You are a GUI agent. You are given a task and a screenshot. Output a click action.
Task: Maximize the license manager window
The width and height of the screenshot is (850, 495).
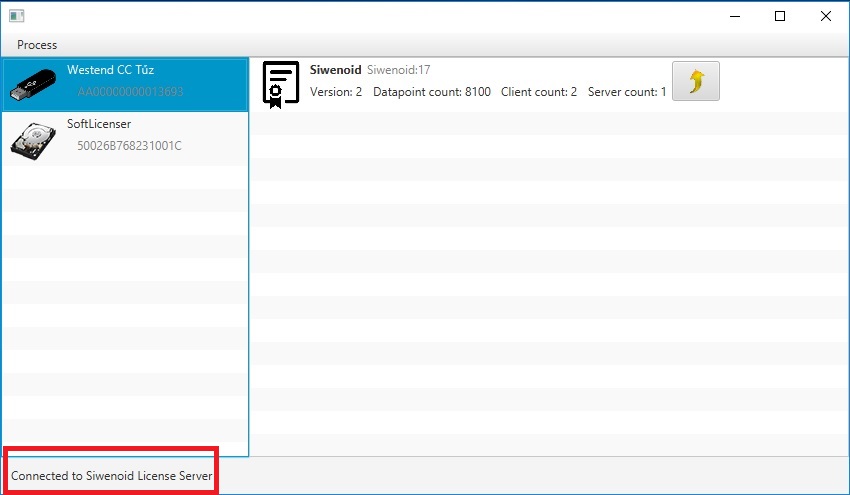(780, 16)
